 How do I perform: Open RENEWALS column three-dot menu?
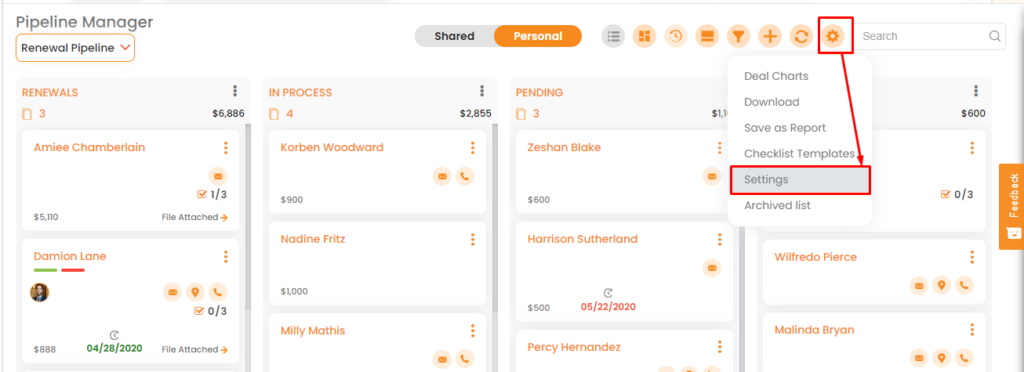[235, 91]
